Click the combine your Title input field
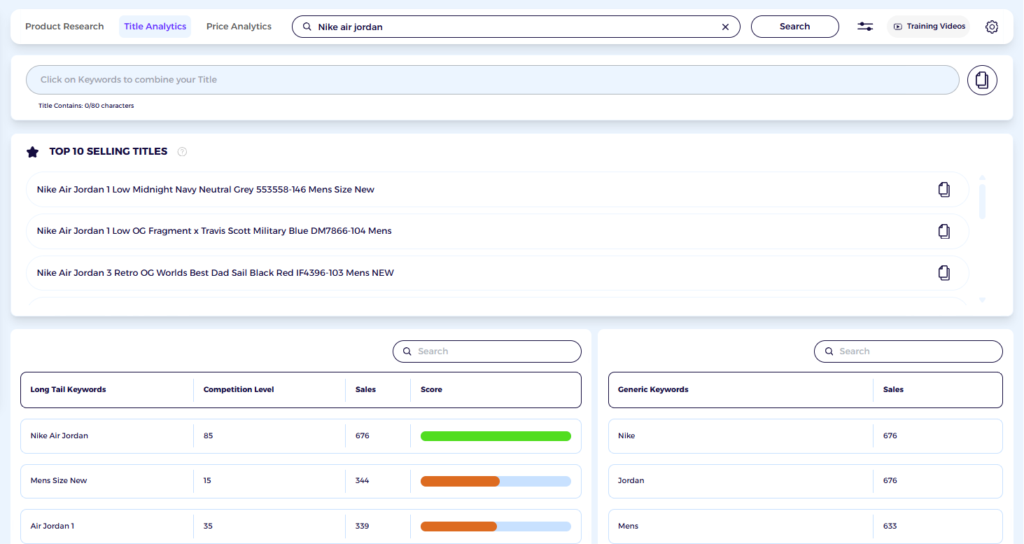Image resolution: width=1024 pixels, height=544 pixels. [x=492, y=80]
